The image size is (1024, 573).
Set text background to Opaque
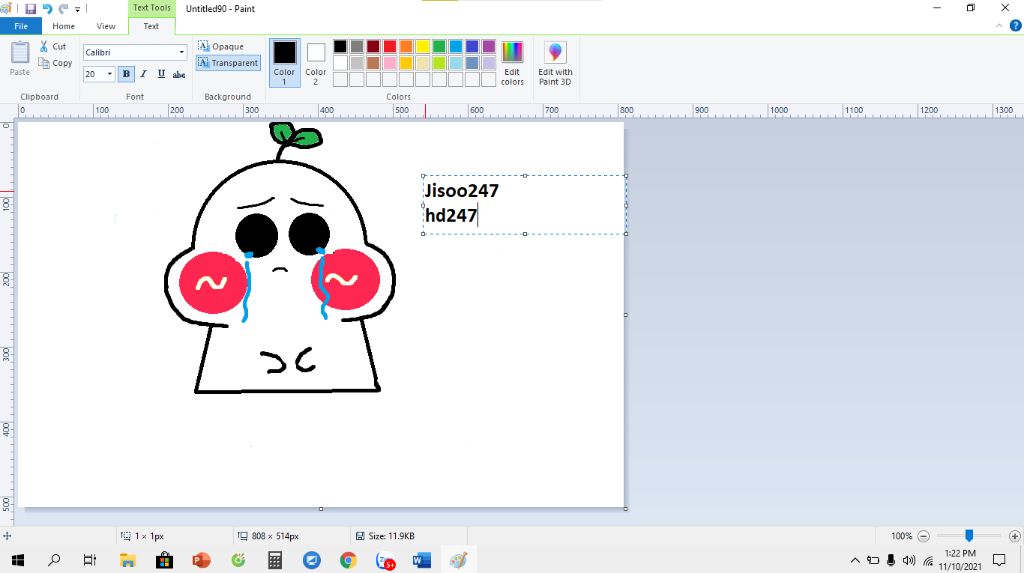click(x=221, y=46)
